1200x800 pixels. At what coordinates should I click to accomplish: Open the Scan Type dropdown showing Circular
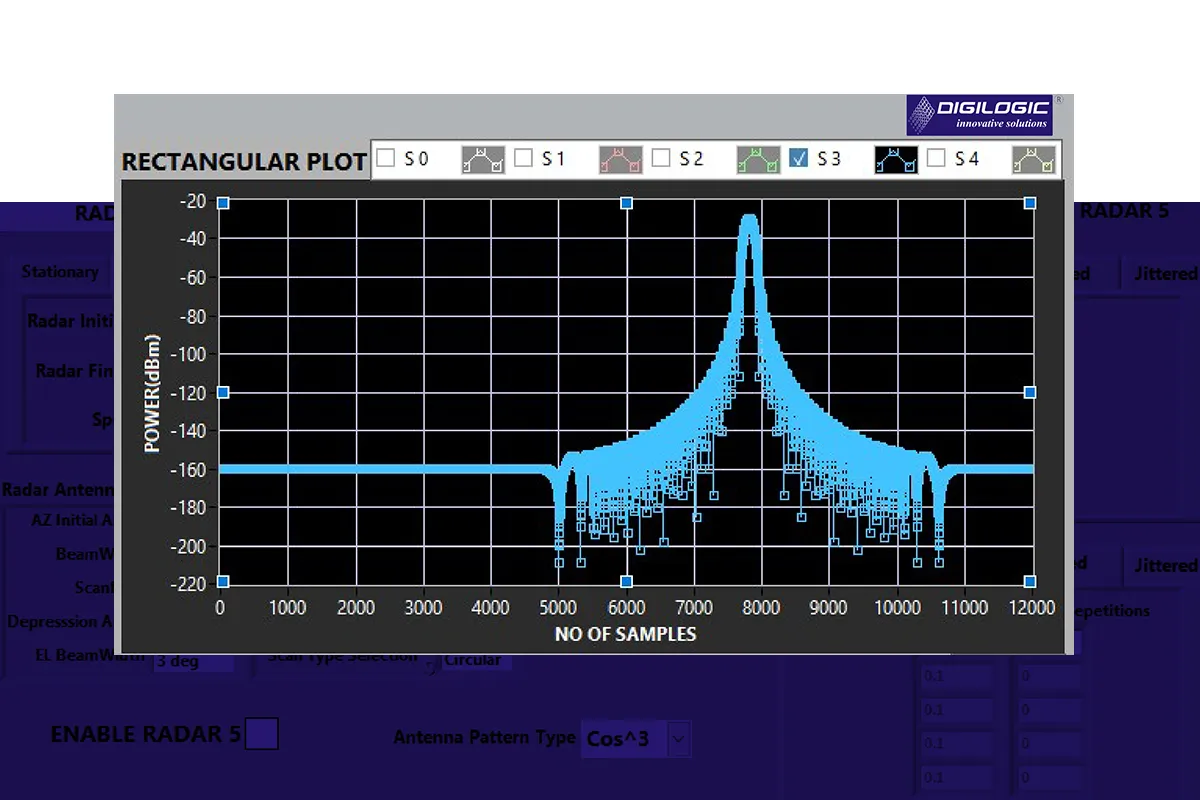477,661
